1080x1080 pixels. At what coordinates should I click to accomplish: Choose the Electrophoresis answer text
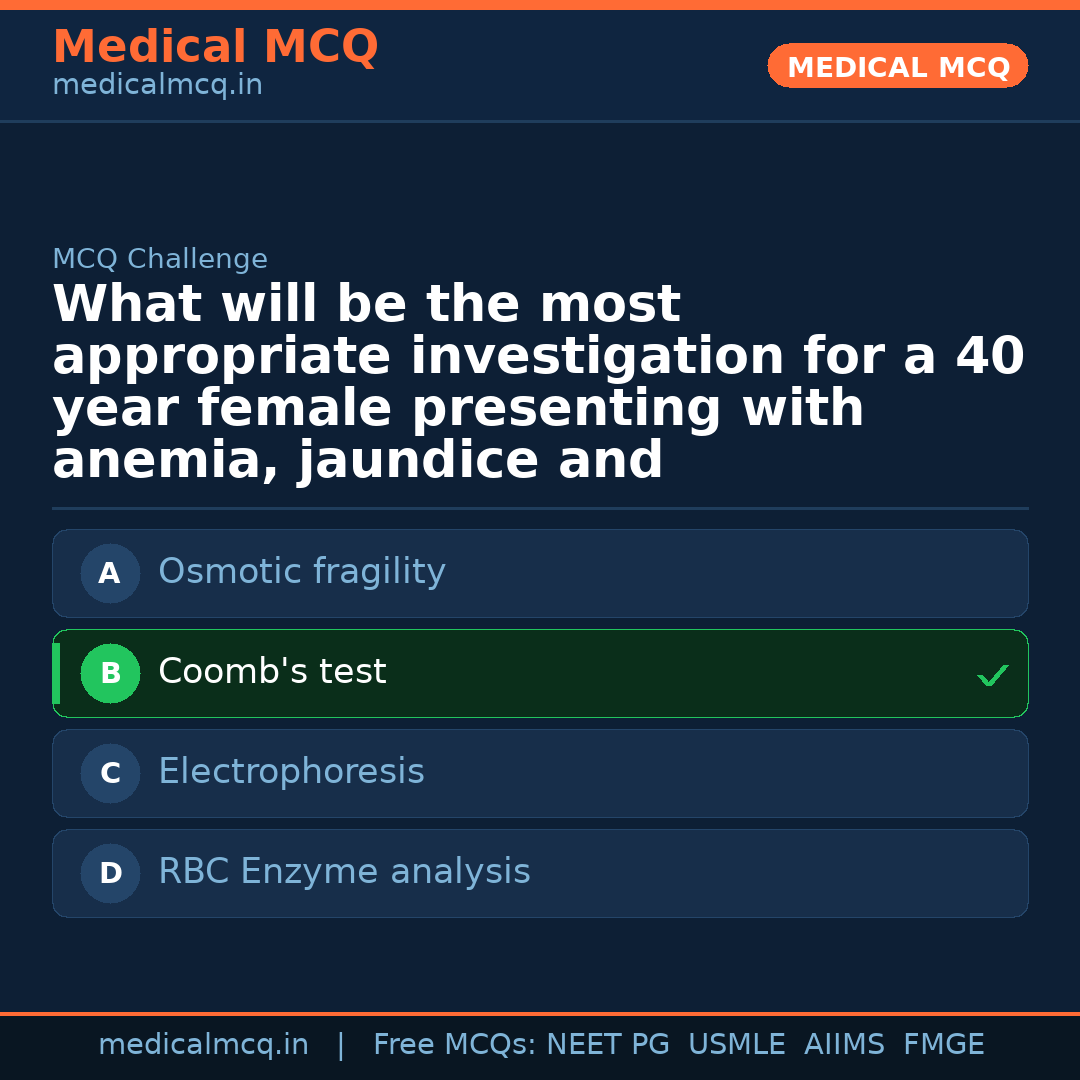click(291, 772)
